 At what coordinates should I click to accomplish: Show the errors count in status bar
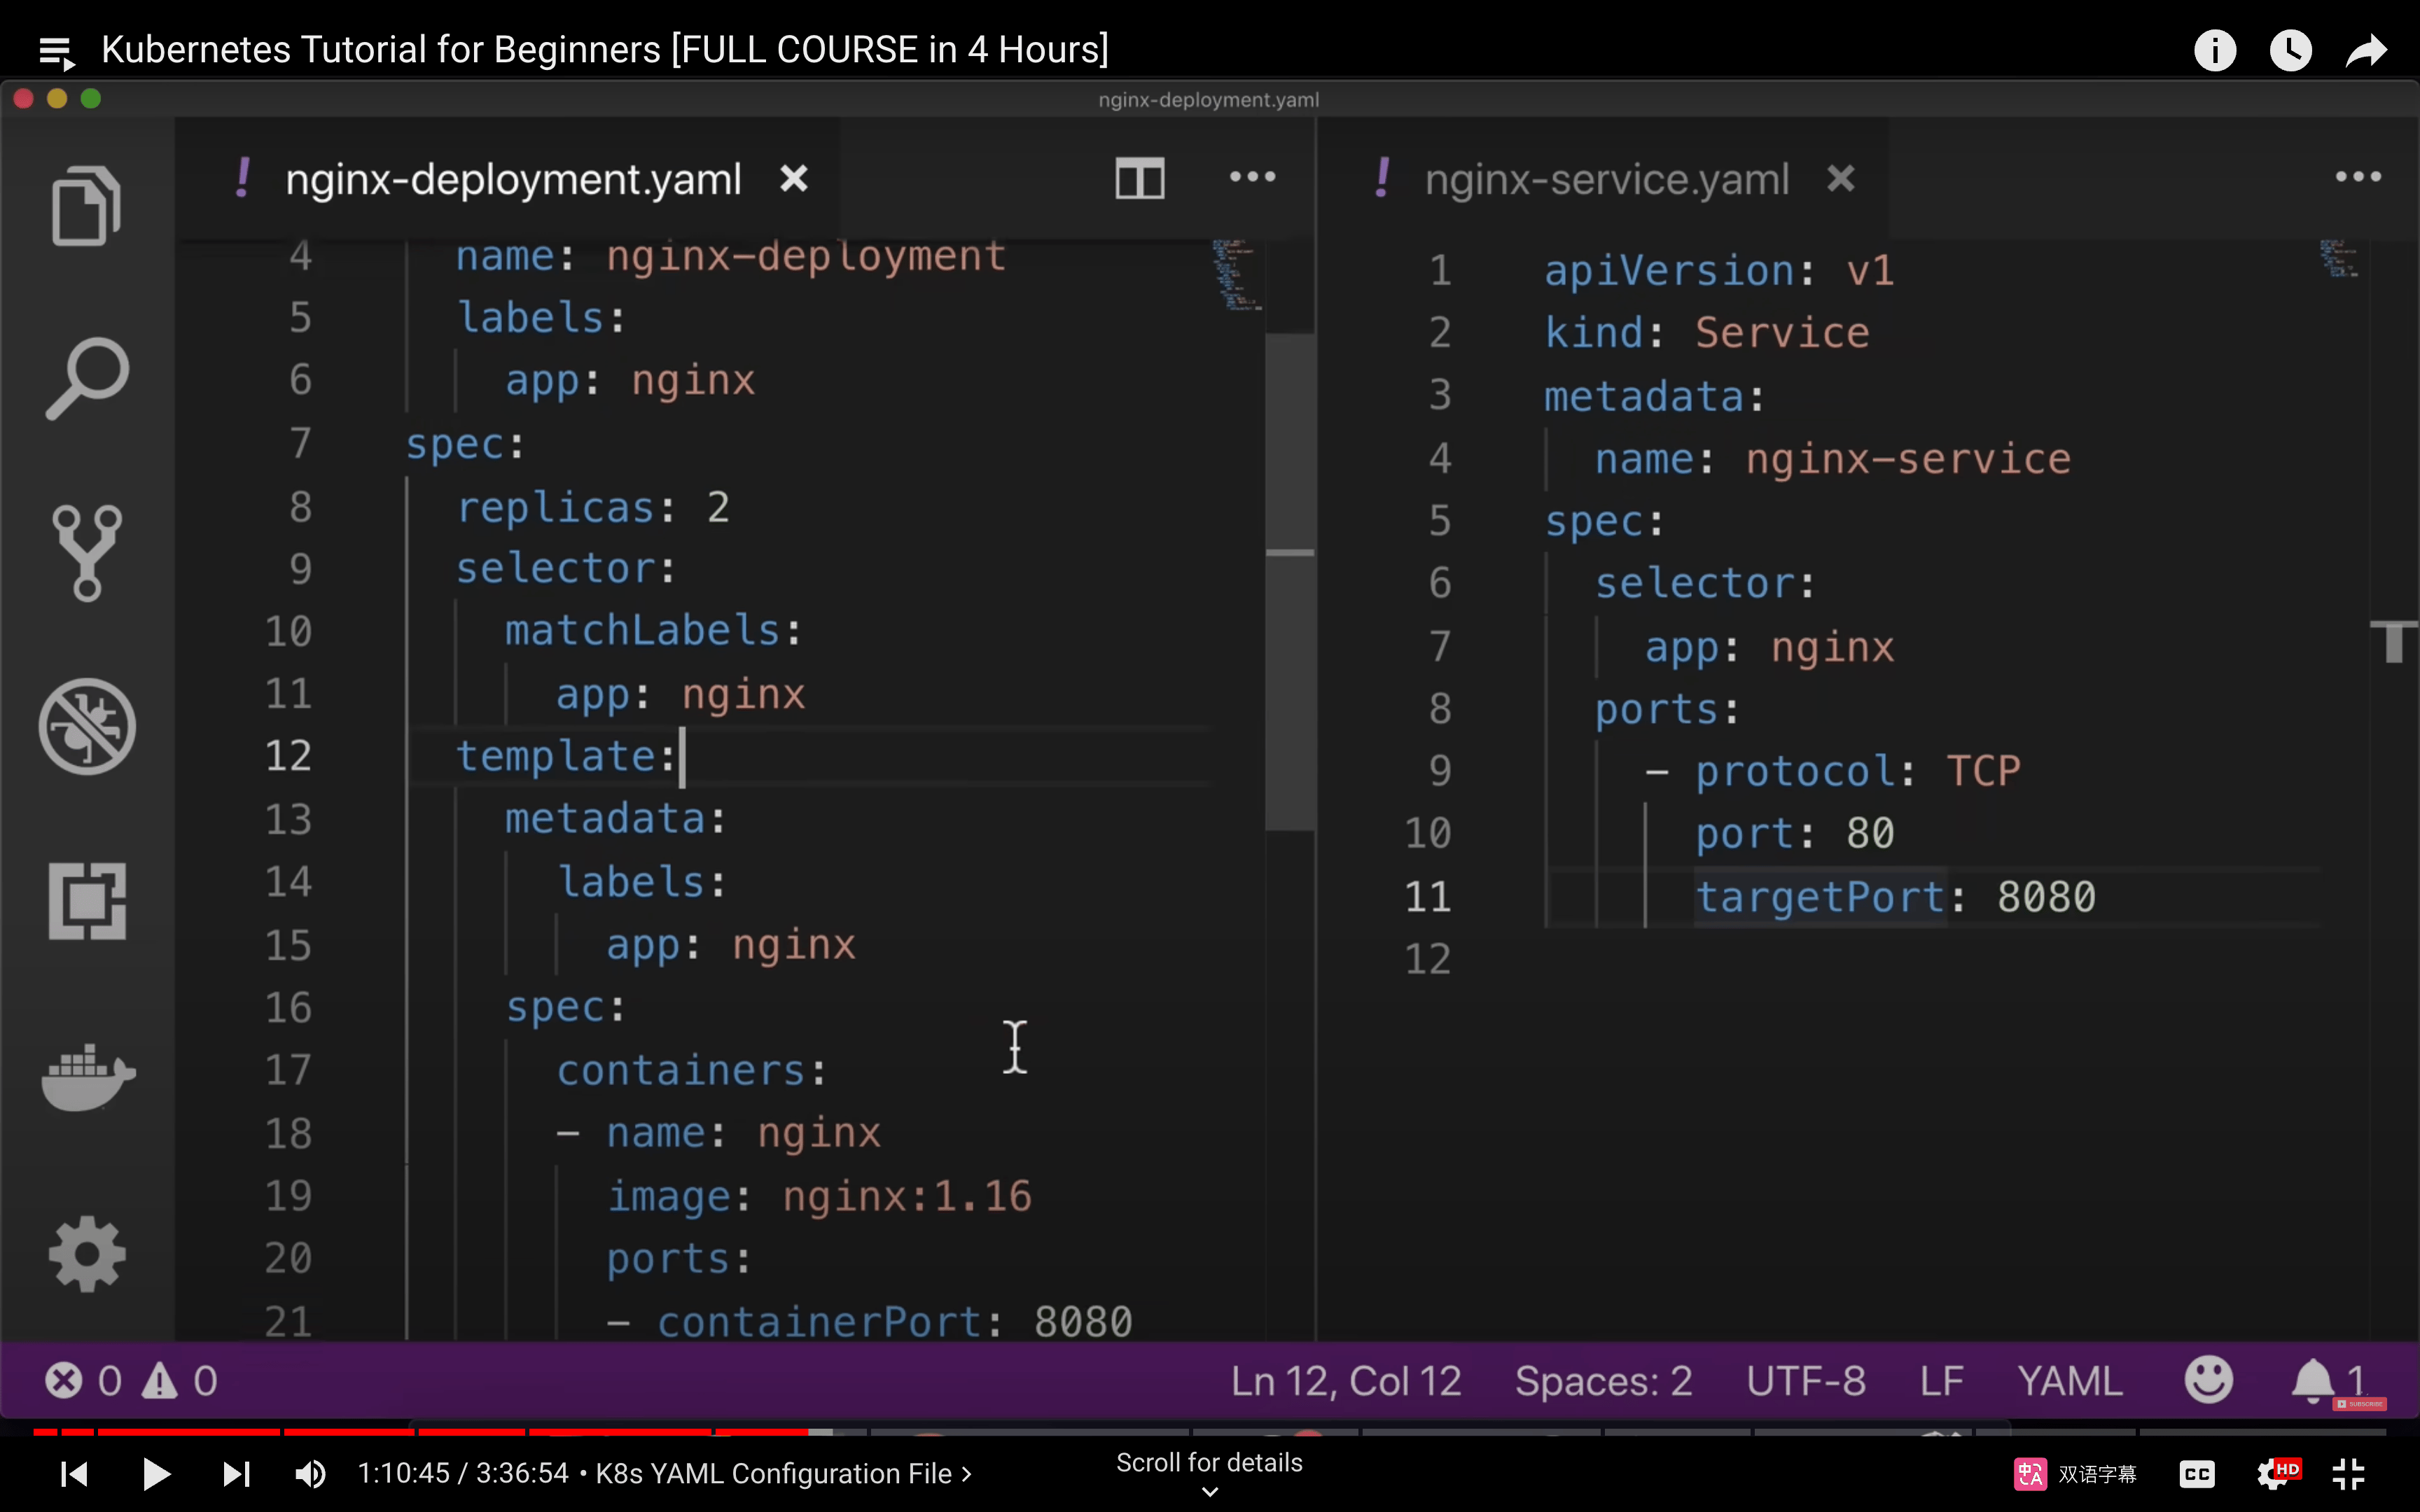(83, 1381)
